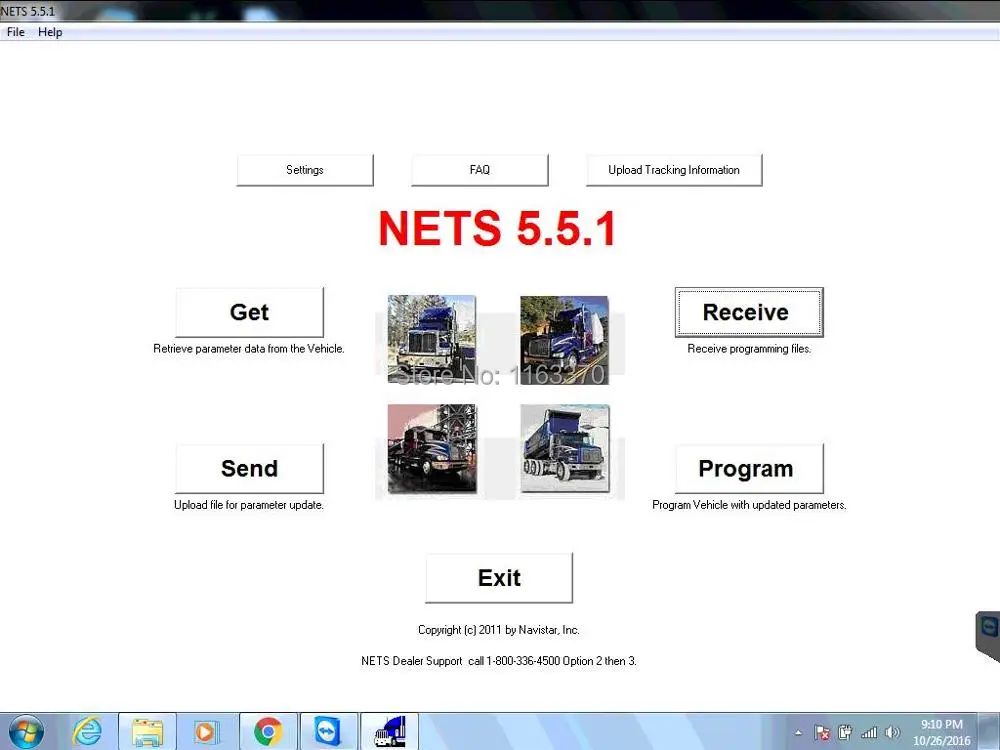The height and width of the screenshot is (750, 1000).
Task: Click Upload Tracking Information button
Action: tap(674, 170)
